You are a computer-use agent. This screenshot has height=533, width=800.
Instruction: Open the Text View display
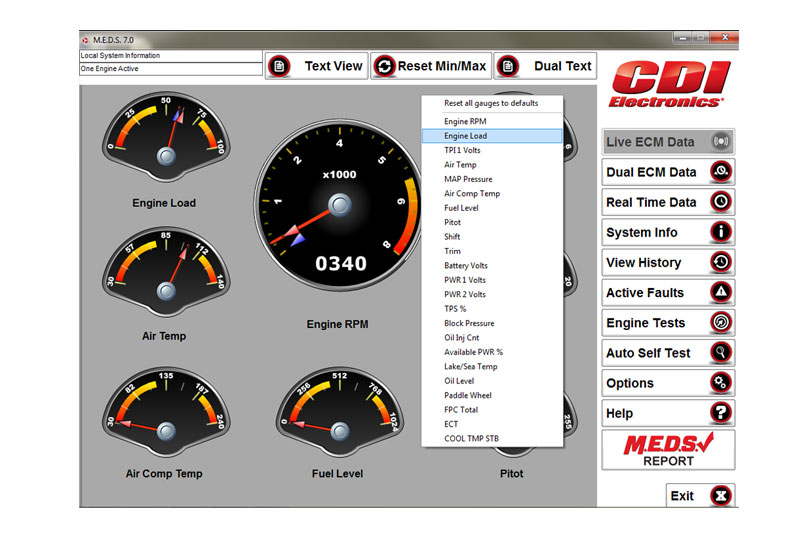pos(316,66)
